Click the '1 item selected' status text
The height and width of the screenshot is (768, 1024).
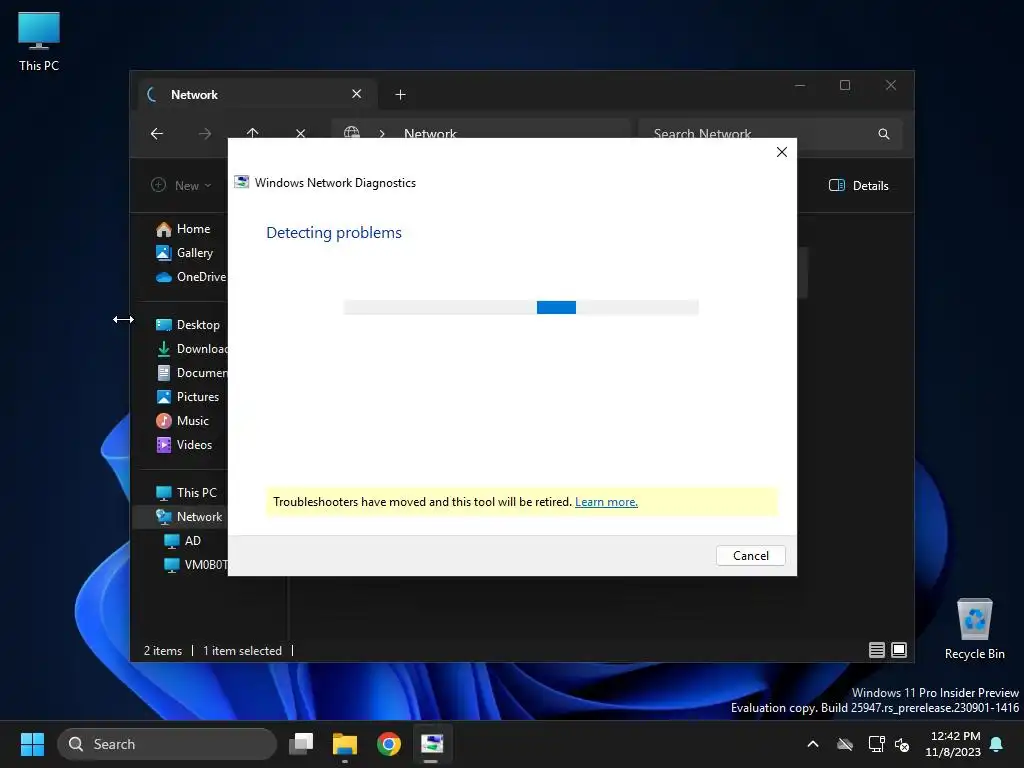[x=242, y=650]
